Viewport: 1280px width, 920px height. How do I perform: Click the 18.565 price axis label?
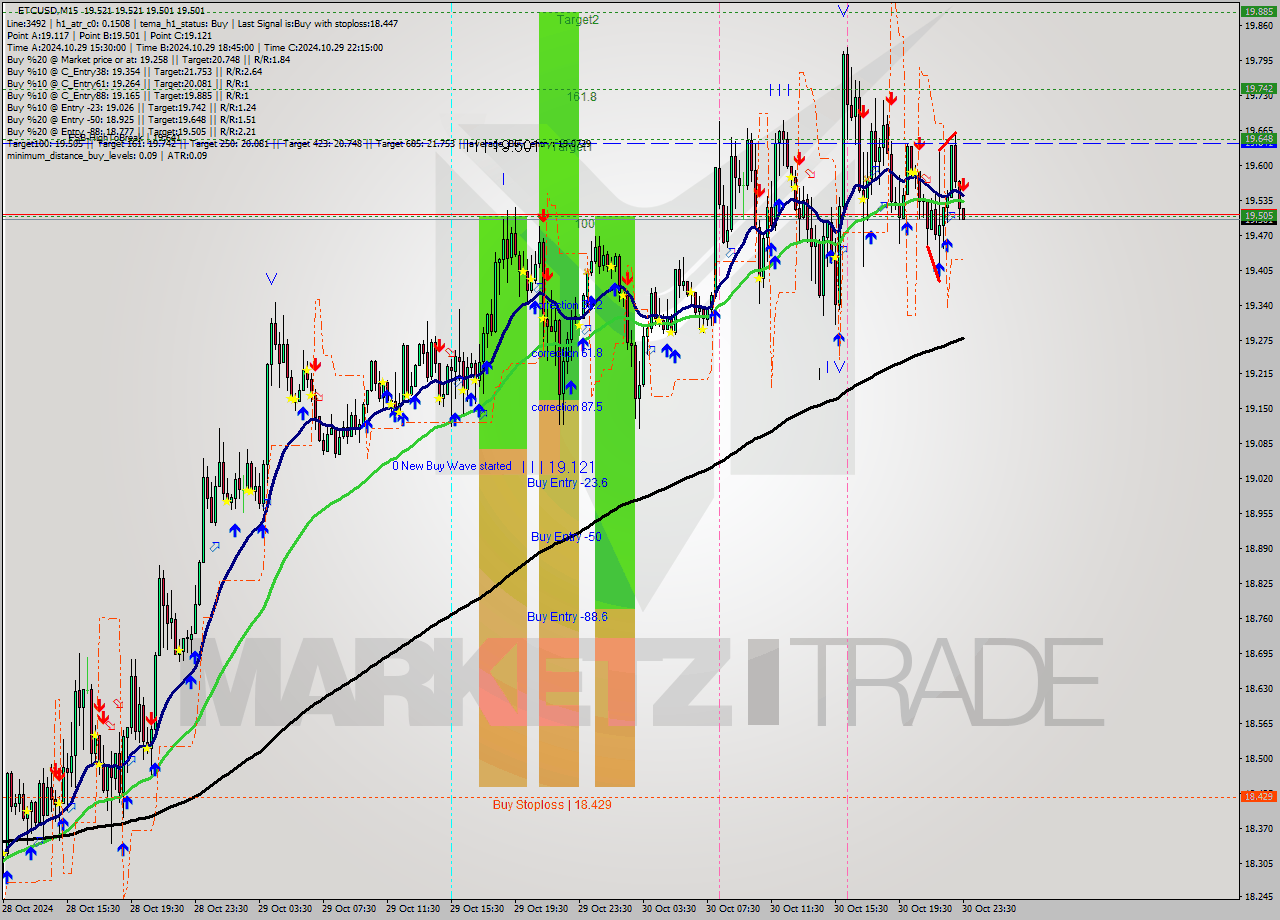1258,723
